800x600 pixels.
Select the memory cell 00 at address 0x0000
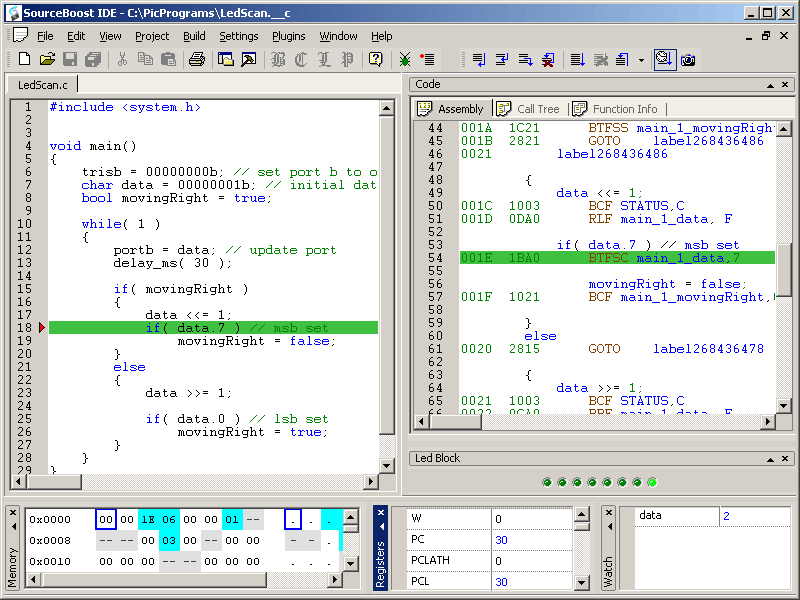pyautogui.click(x=106, y=519)
